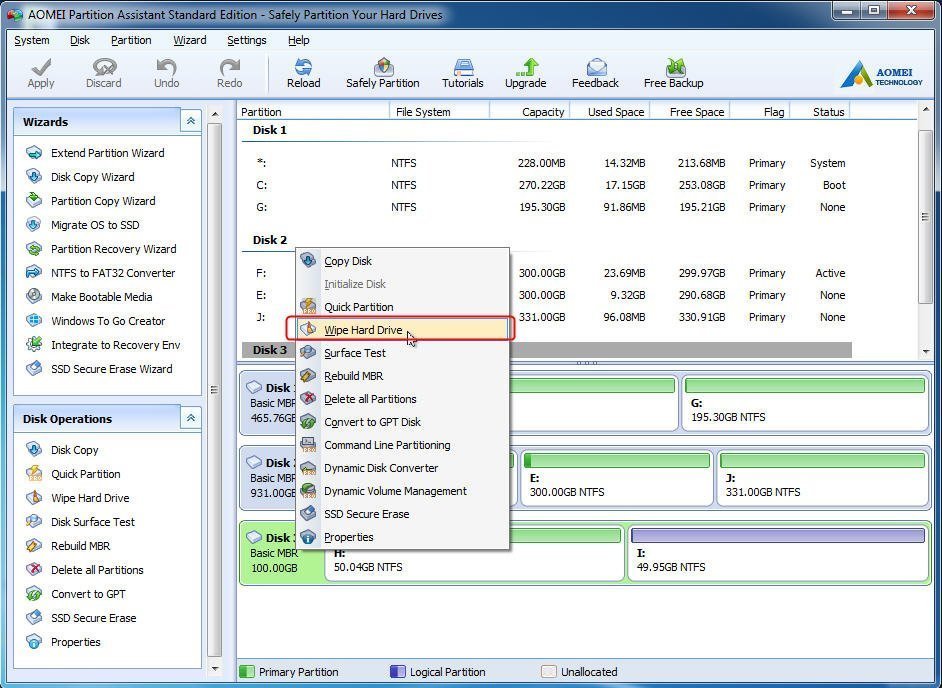Sort by the Used Space column header
This screenshot has height=688, width=942.
[609, 112]
